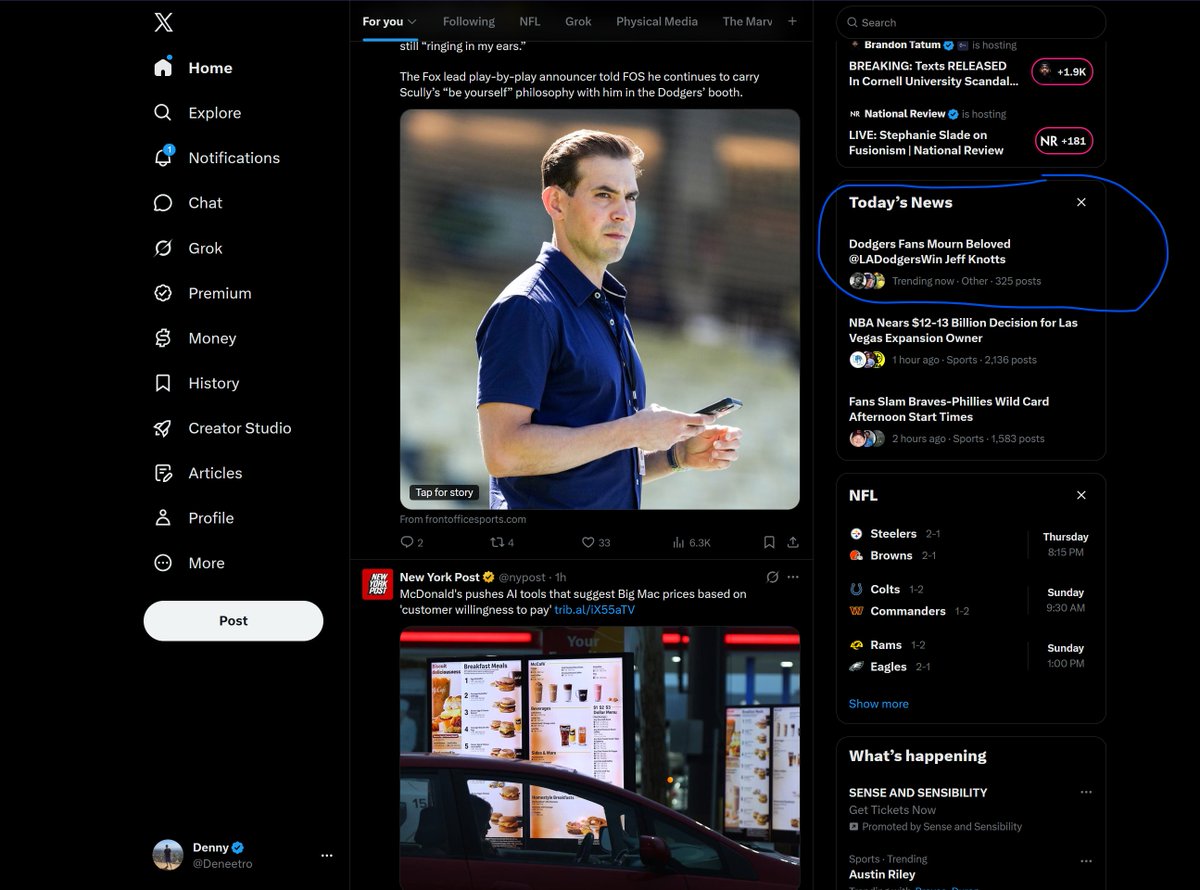
Task: Open the Articles icon in sidebar
Action: coord(163,473)
